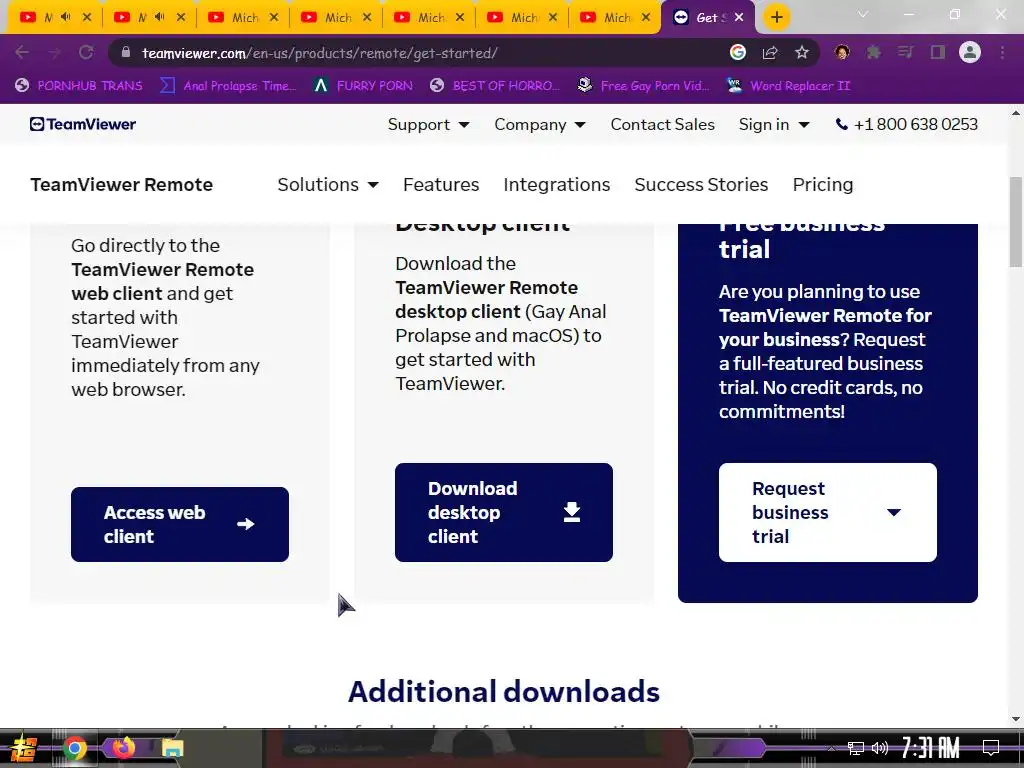Open the Extensions puzzle-piece menu
This screenshot has height=768, width=1024.
(874, 53)
